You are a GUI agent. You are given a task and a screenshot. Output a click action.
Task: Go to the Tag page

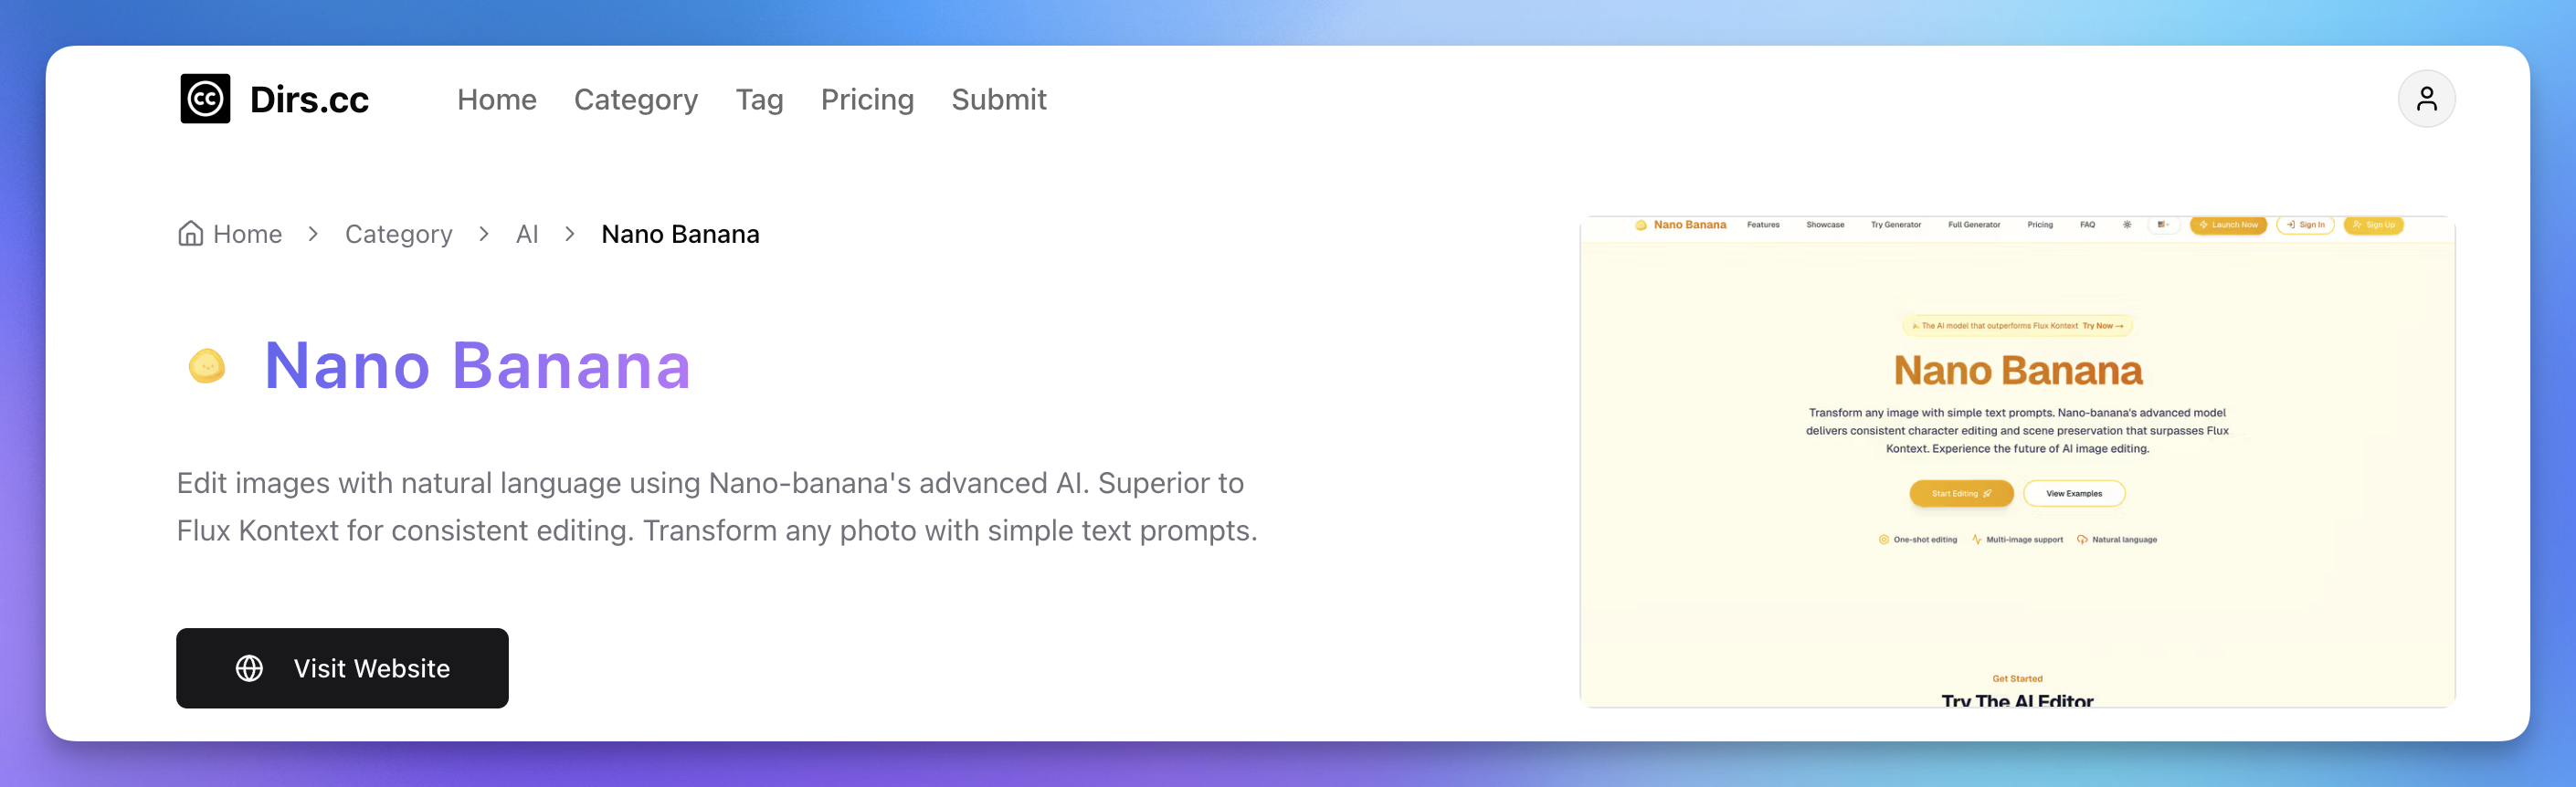click(760, 100)
